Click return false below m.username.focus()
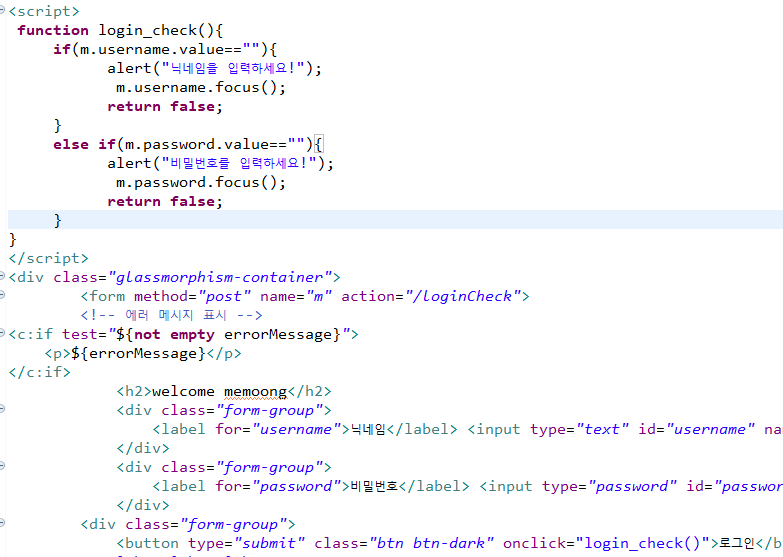The image size is (783, 557). [x=165, y=106]
